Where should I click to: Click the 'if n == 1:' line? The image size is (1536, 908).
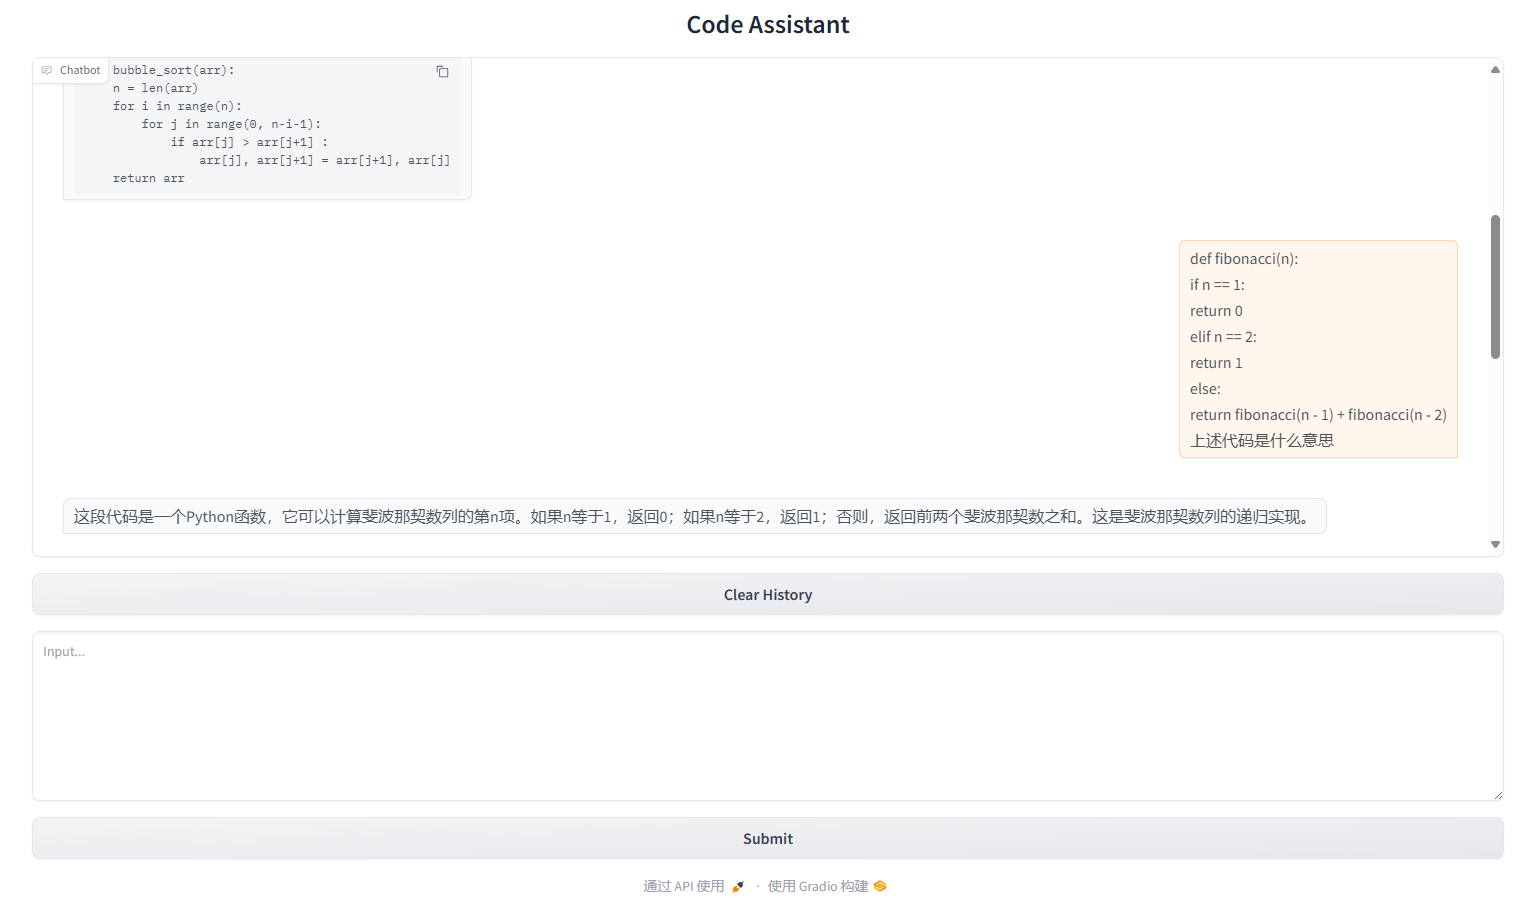[1217, 285]
